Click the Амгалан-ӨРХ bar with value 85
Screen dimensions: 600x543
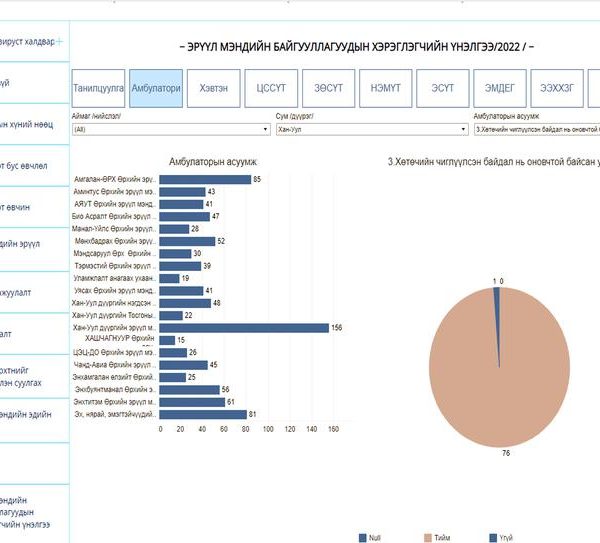pyautogui.click(x=205, y=179)
